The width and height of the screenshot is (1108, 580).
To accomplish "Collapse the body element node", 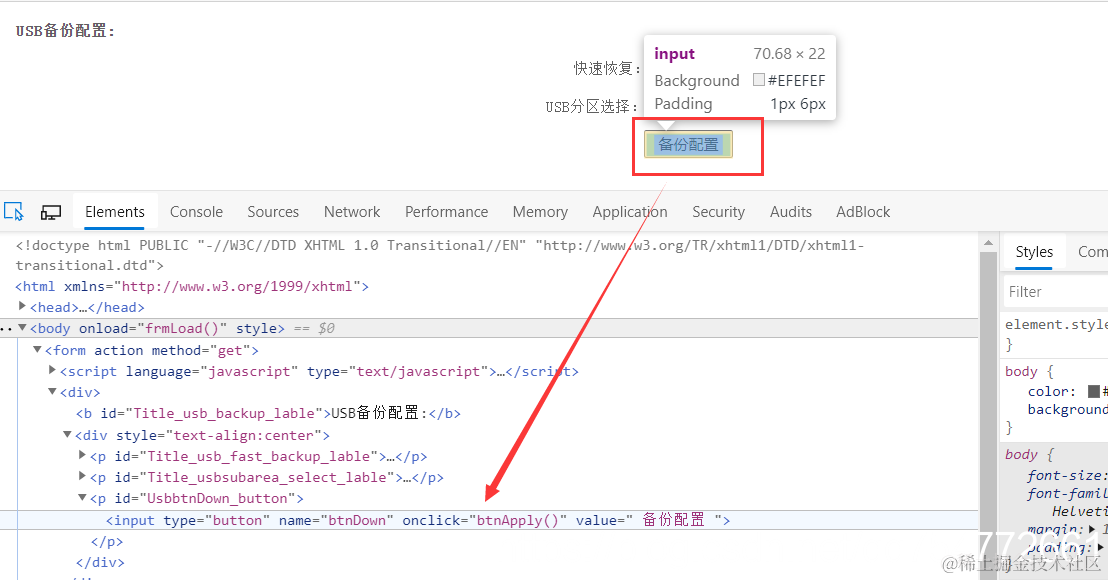I will click(x=23, y=328).
